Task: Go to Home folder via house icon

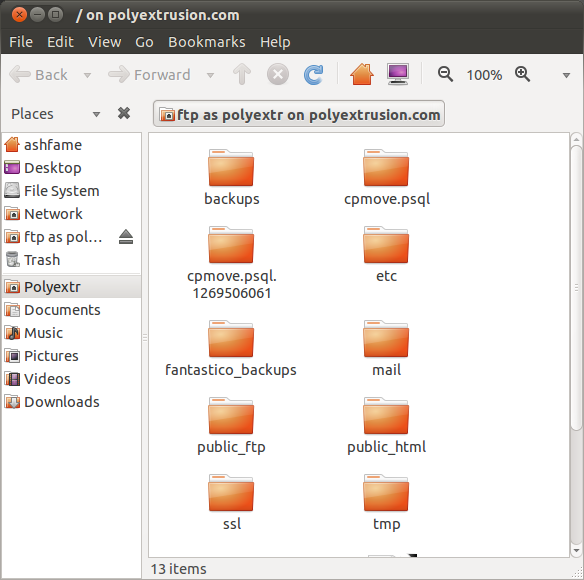Action: coord(362,74)
